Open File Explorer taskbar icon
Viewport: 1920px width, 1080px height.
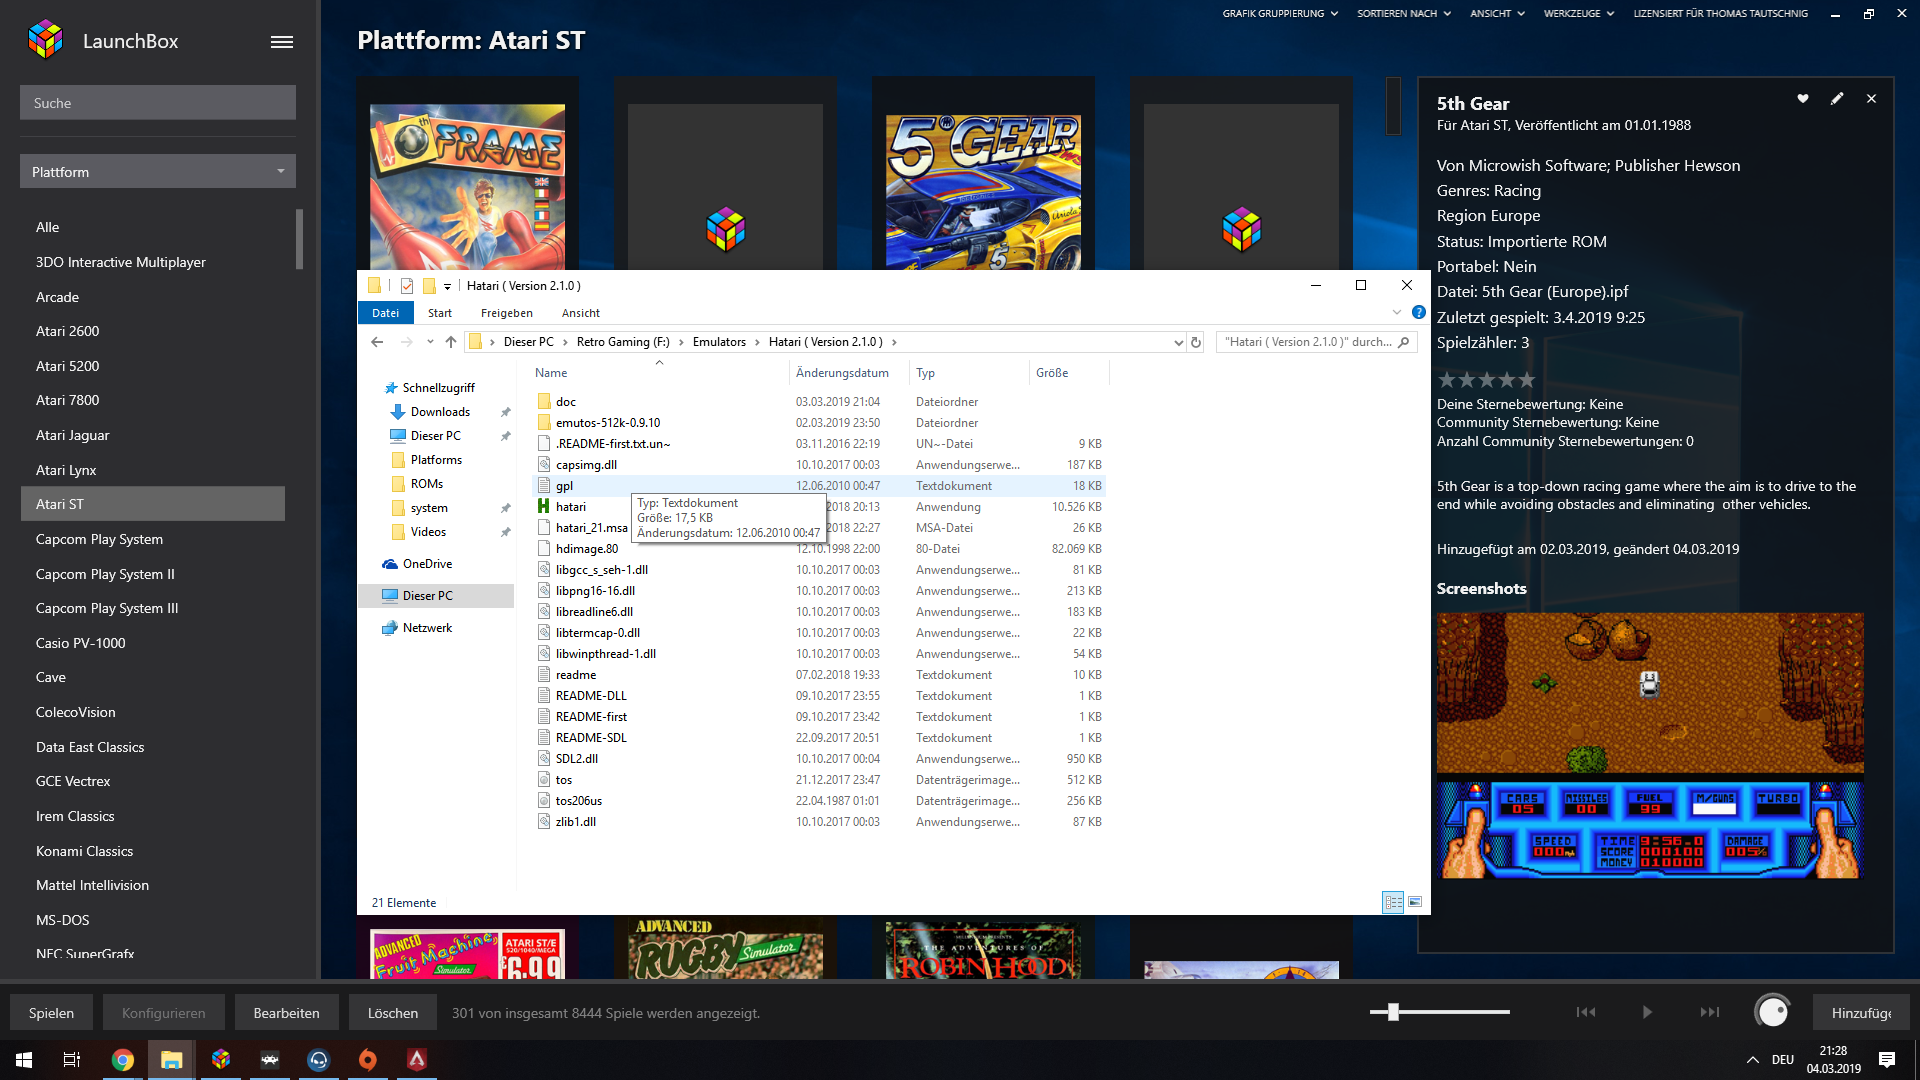coord(172,1060)
